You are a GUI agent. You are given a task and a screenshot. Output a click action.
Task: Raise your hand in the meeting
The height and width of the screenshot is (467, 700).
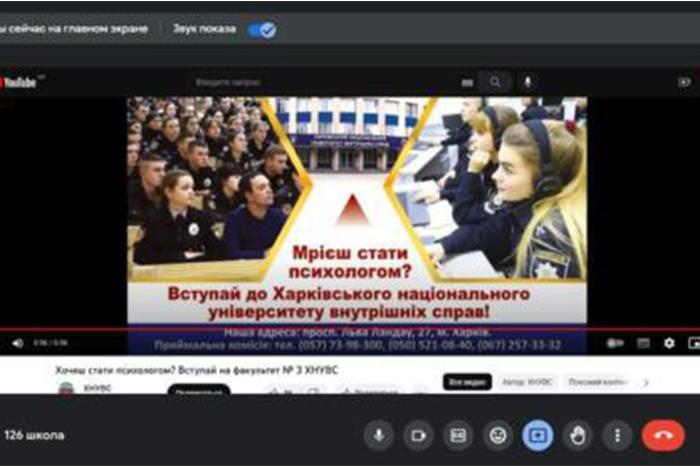(578, 435)
